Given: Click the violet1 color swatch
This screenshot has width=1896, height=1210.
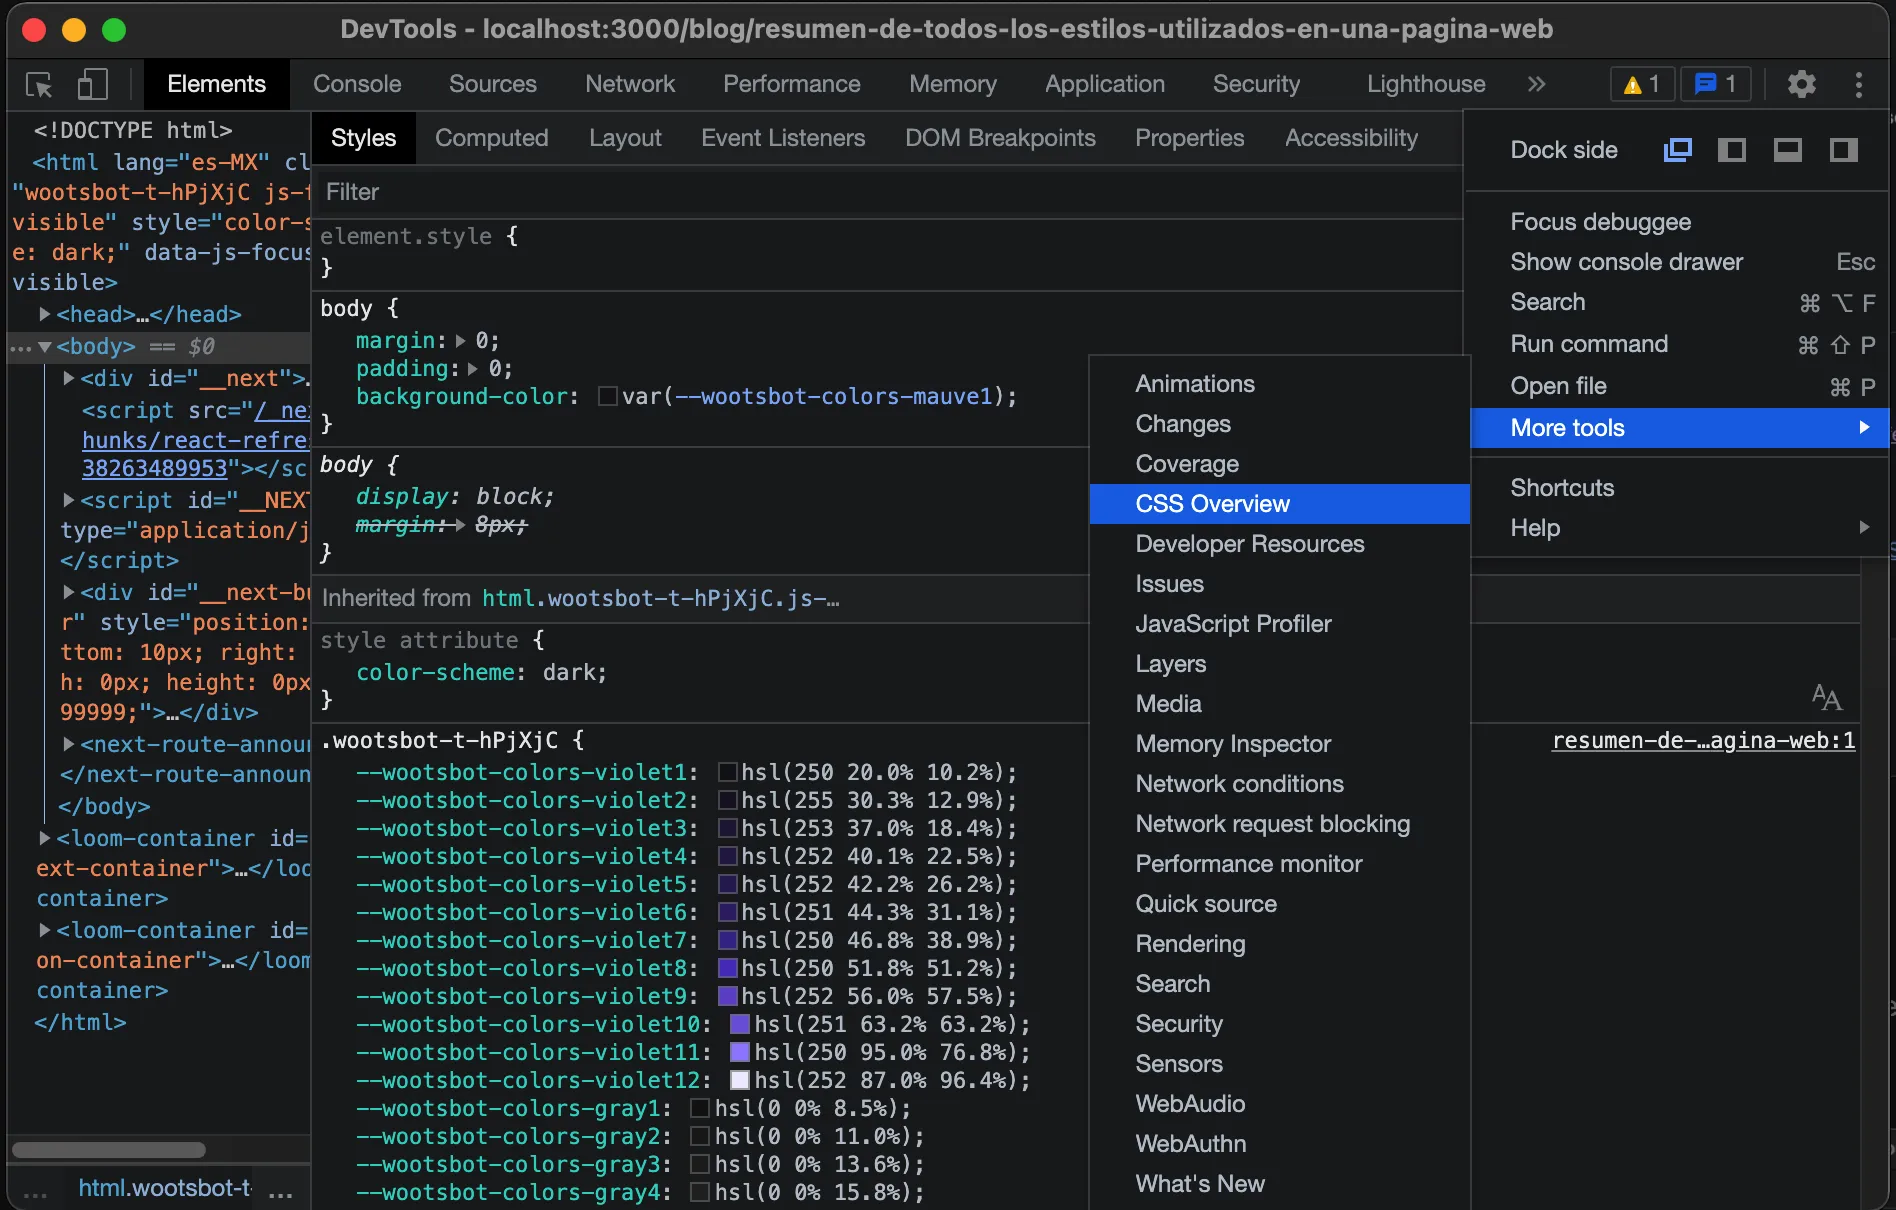Looking at the screenshot, I should (x=729, y=772).
